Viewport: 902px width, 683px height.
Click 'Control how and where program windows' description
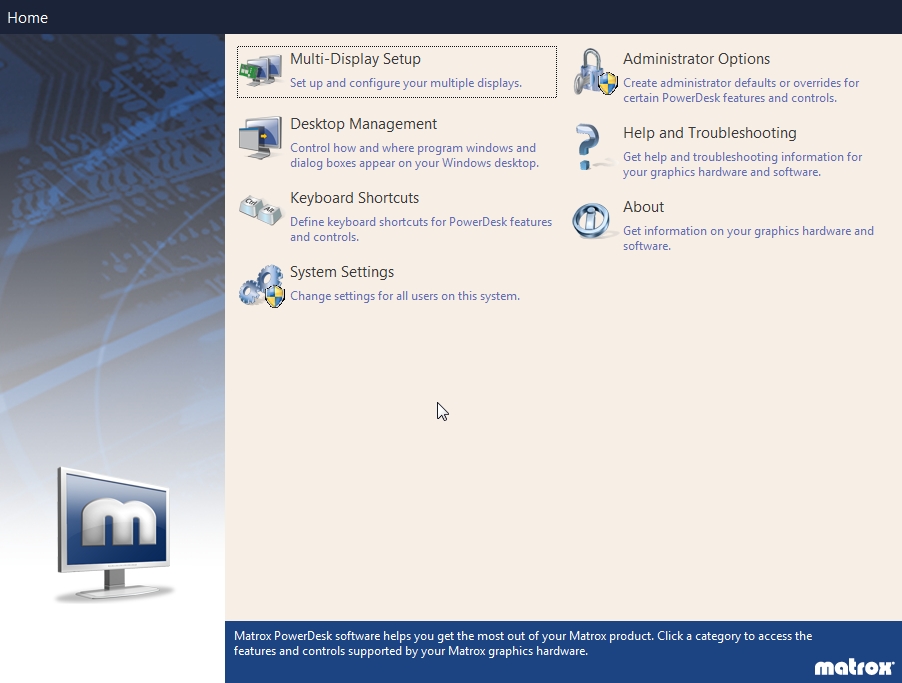tap(415, 155)
